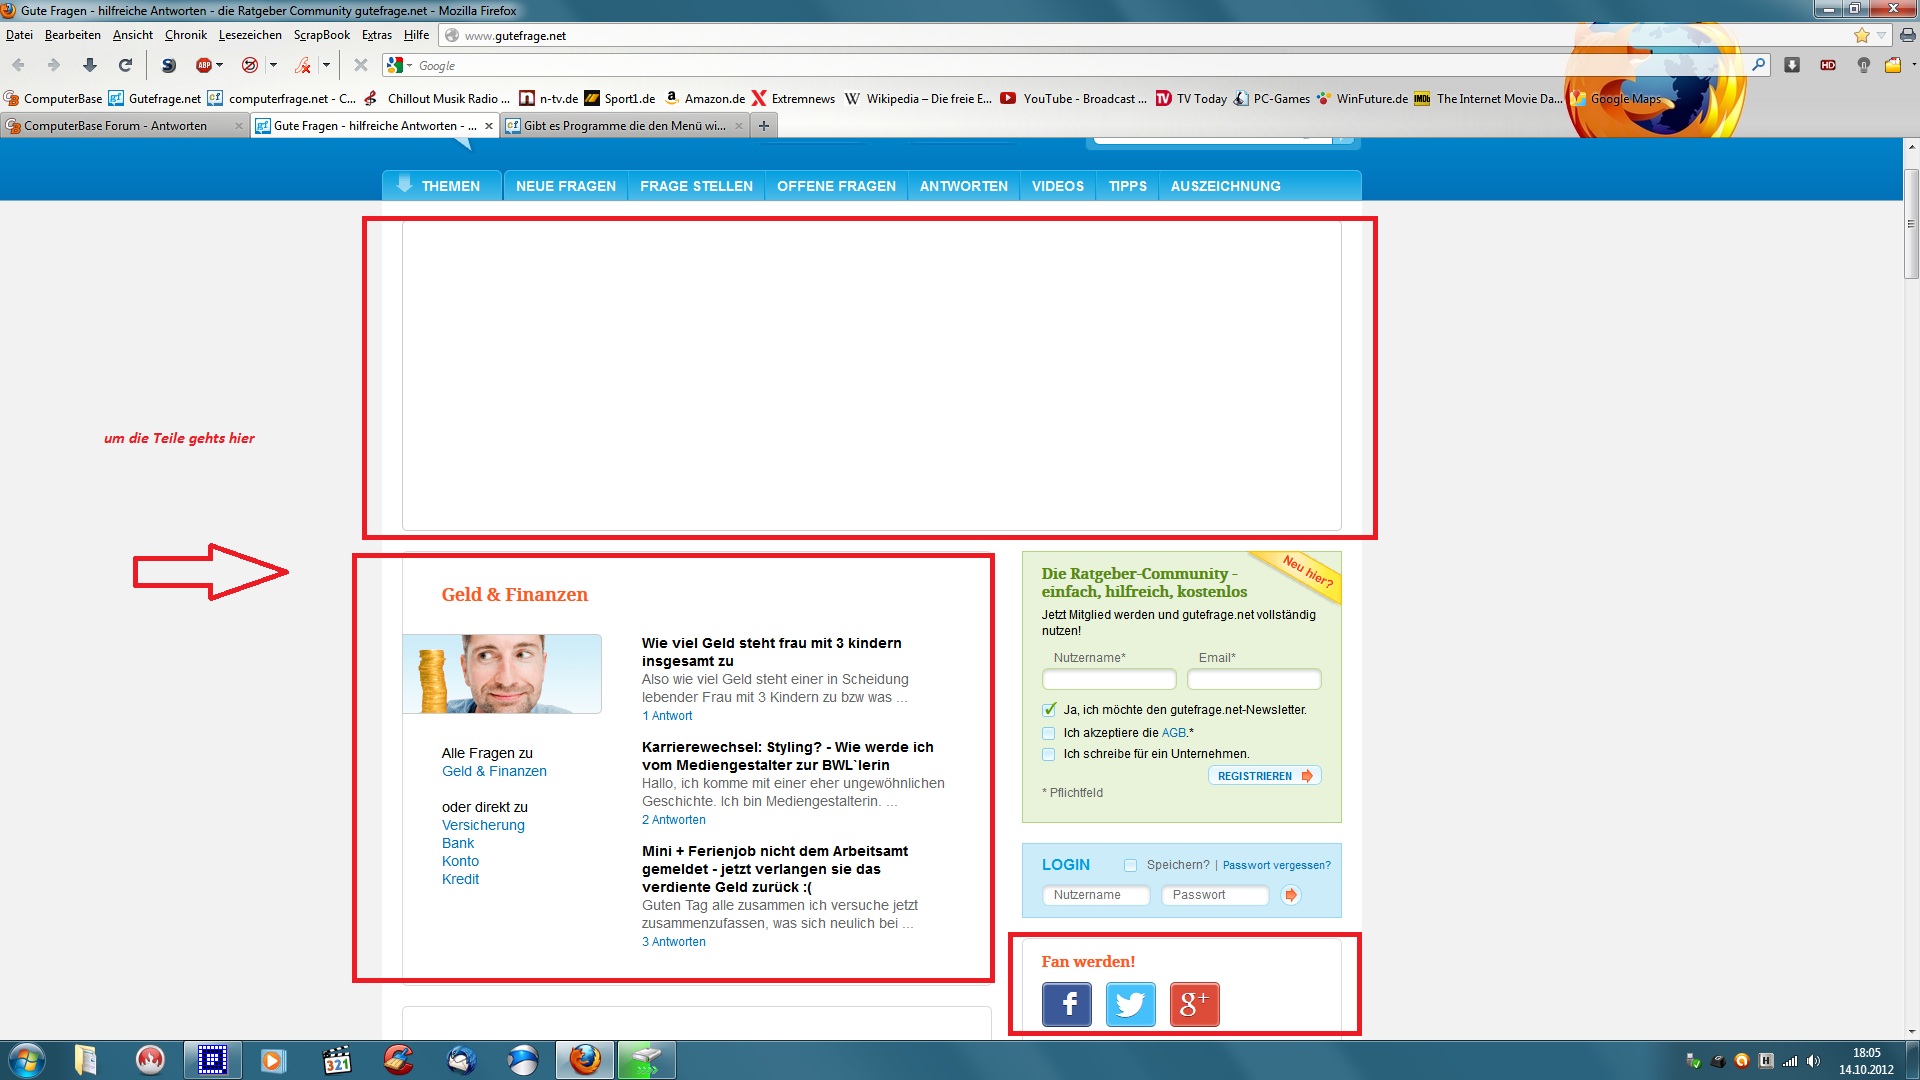Click the REGISTRIEREN button

1263,776
